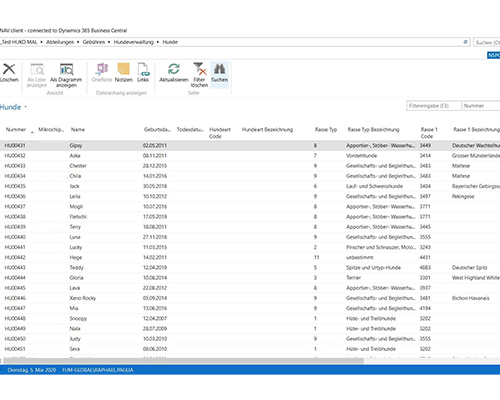Click the cell Terrier
500x400 pixels.
[x=353, y=278]
